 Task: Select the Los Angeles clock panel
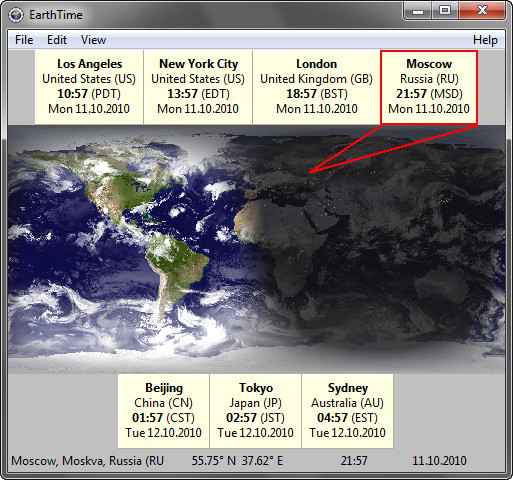[89, 87]
